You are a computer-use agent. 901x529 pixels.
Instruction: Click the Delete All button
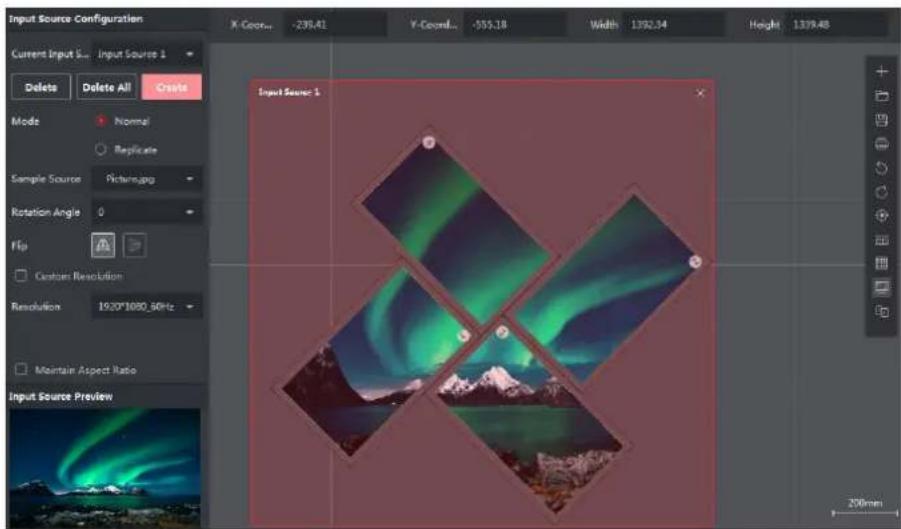[107, 87]
